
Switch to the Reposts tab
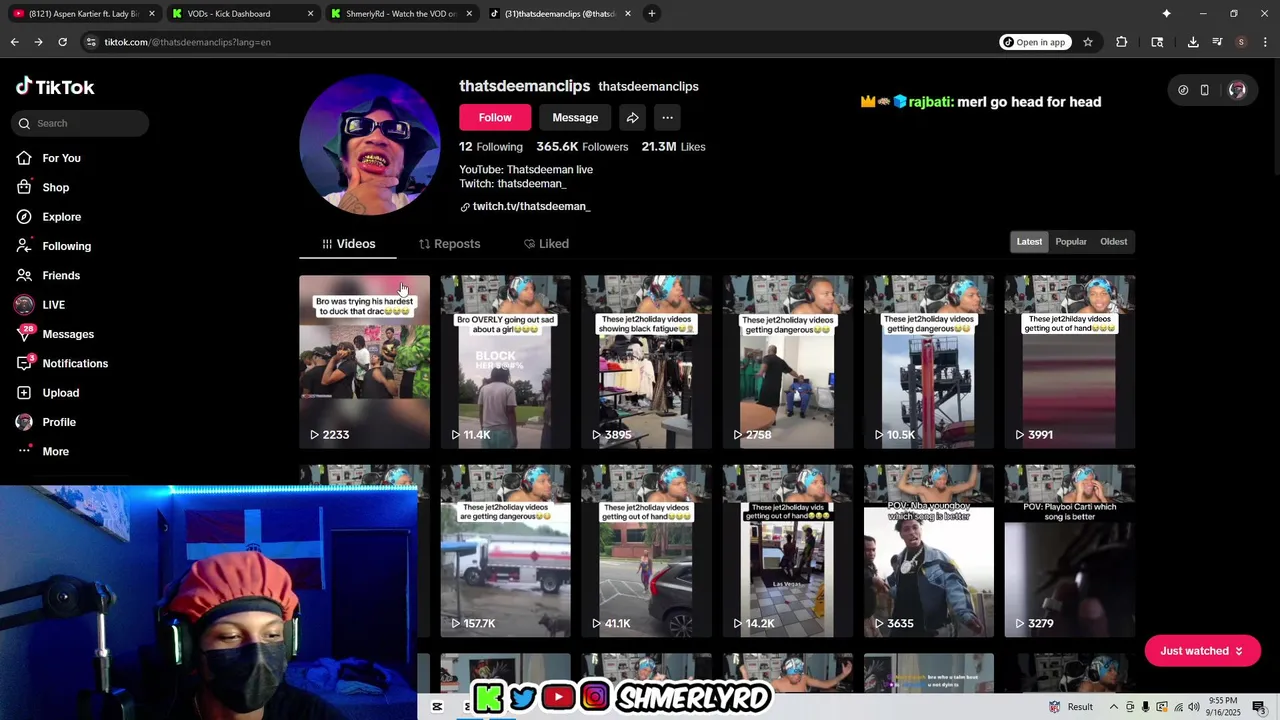pos(449,244)
